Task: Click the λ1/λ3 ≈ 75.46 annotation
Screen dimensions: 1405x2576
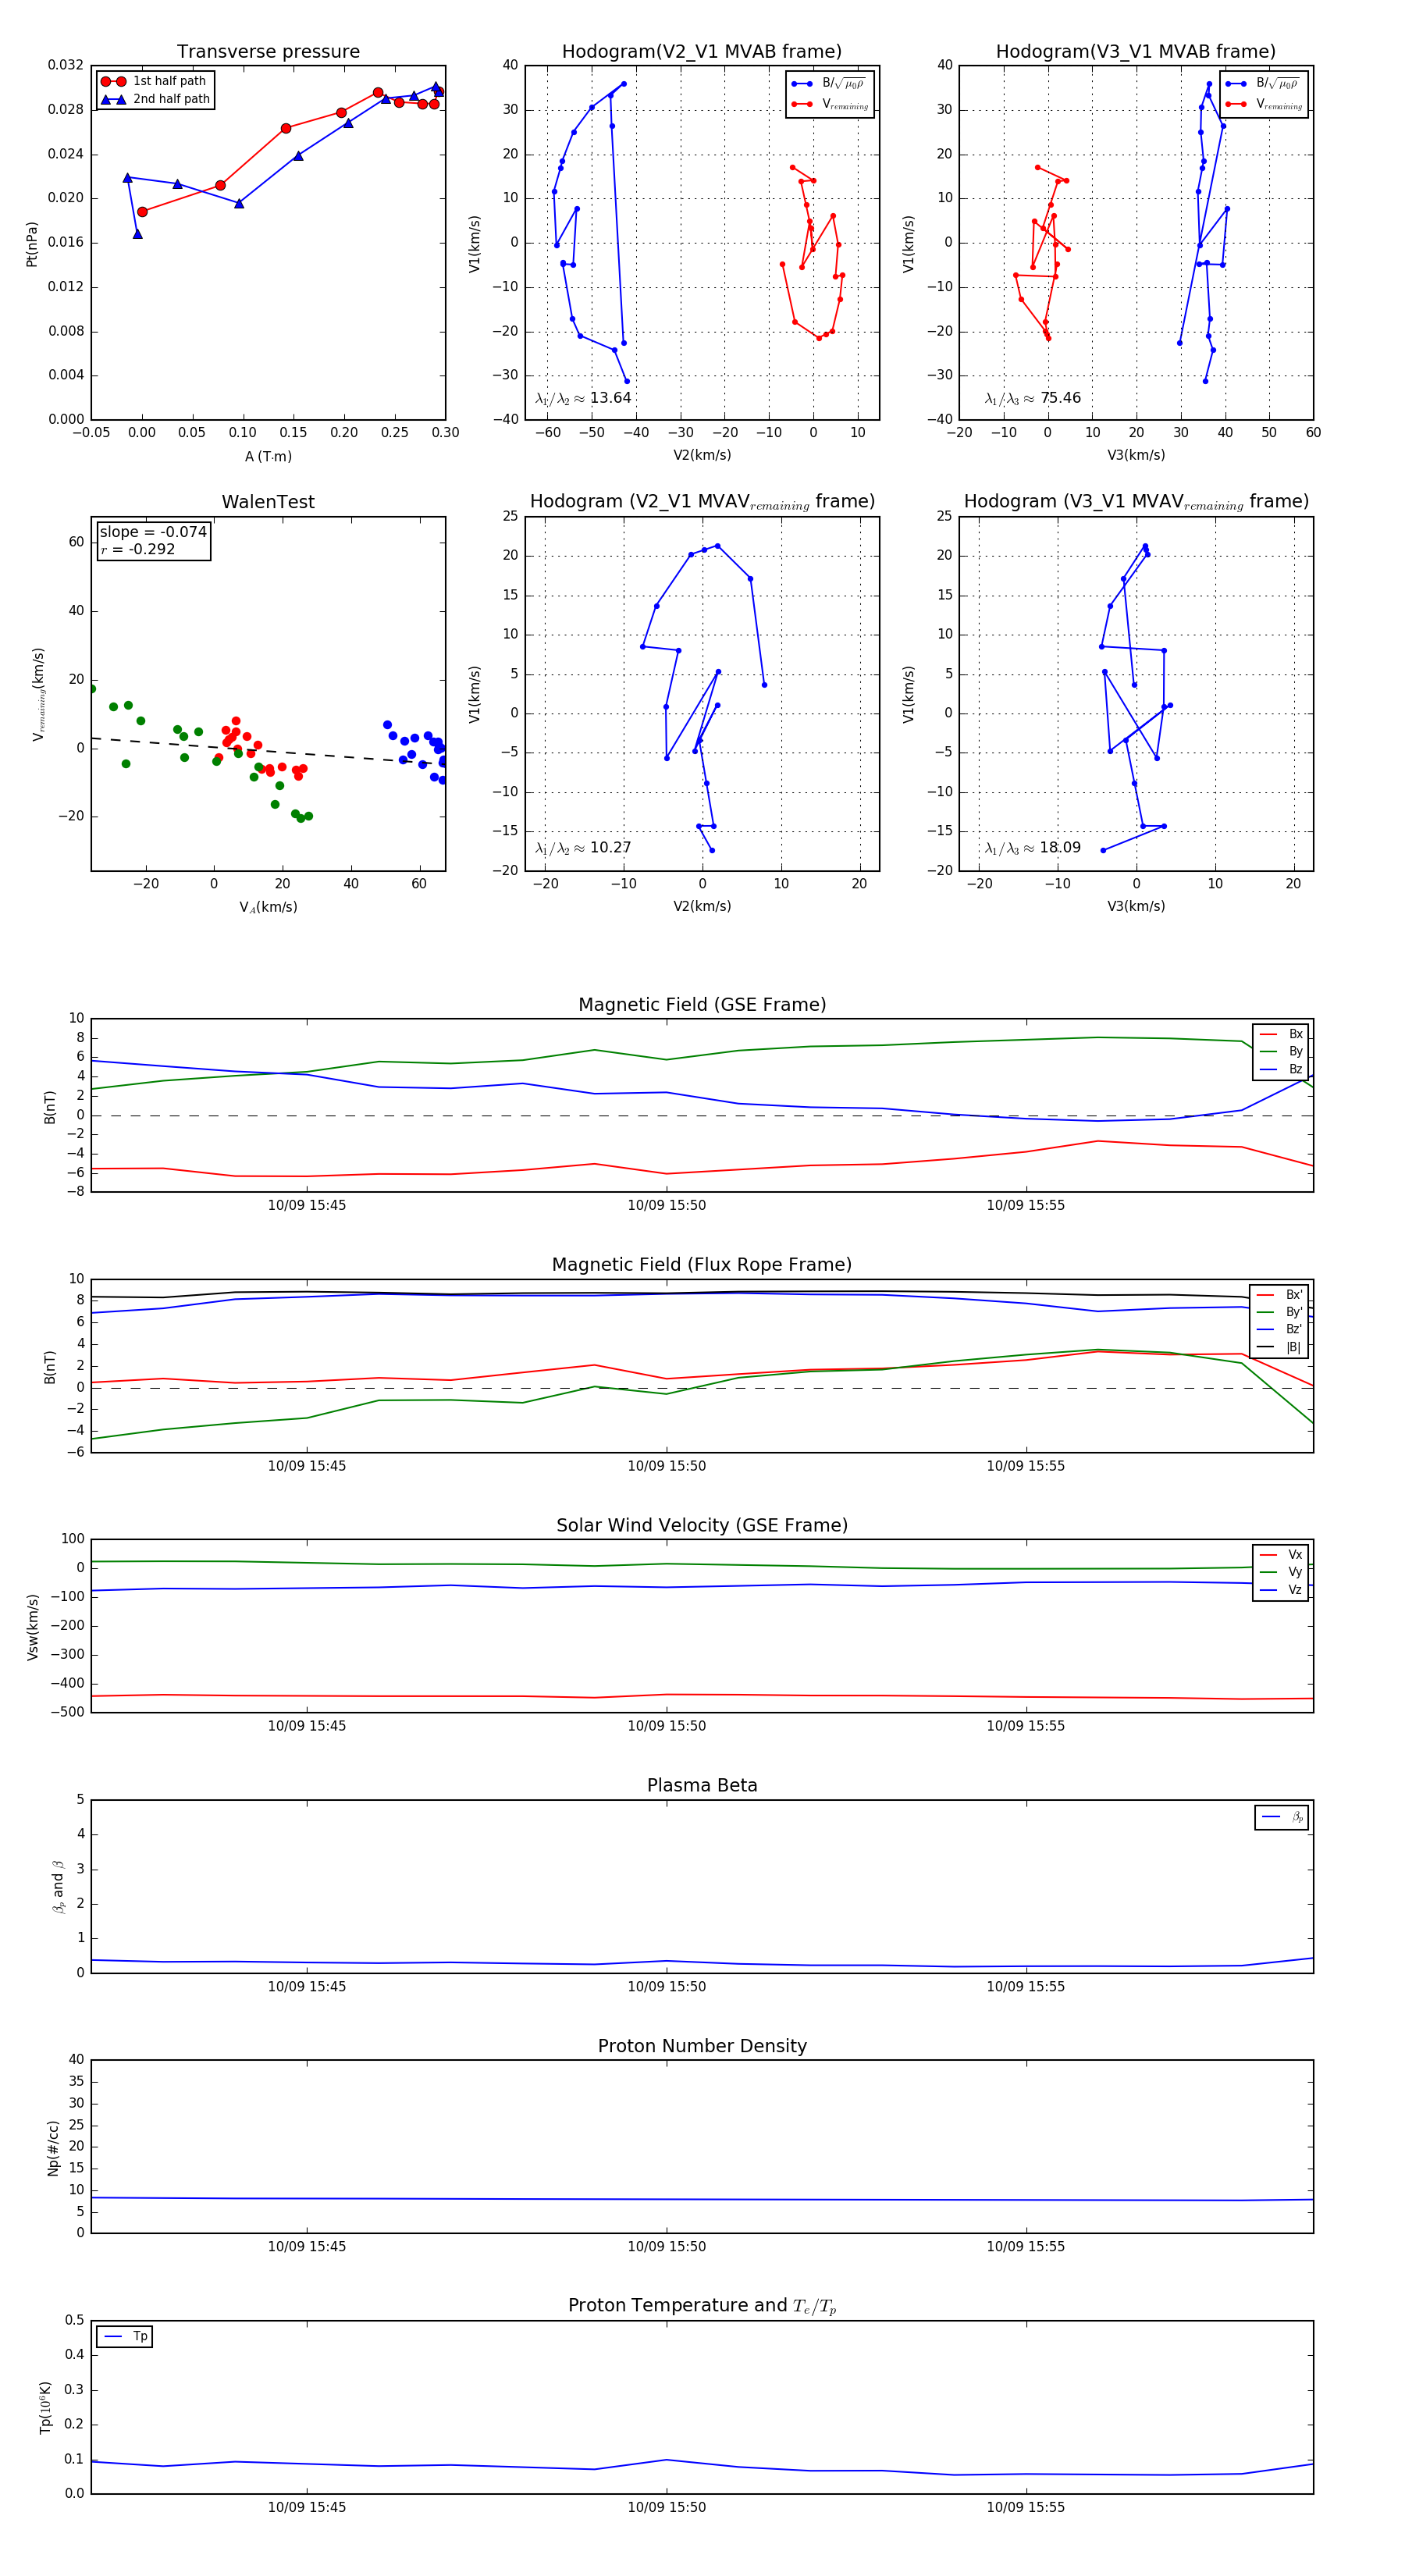Action: click(x=1033, y=398)
